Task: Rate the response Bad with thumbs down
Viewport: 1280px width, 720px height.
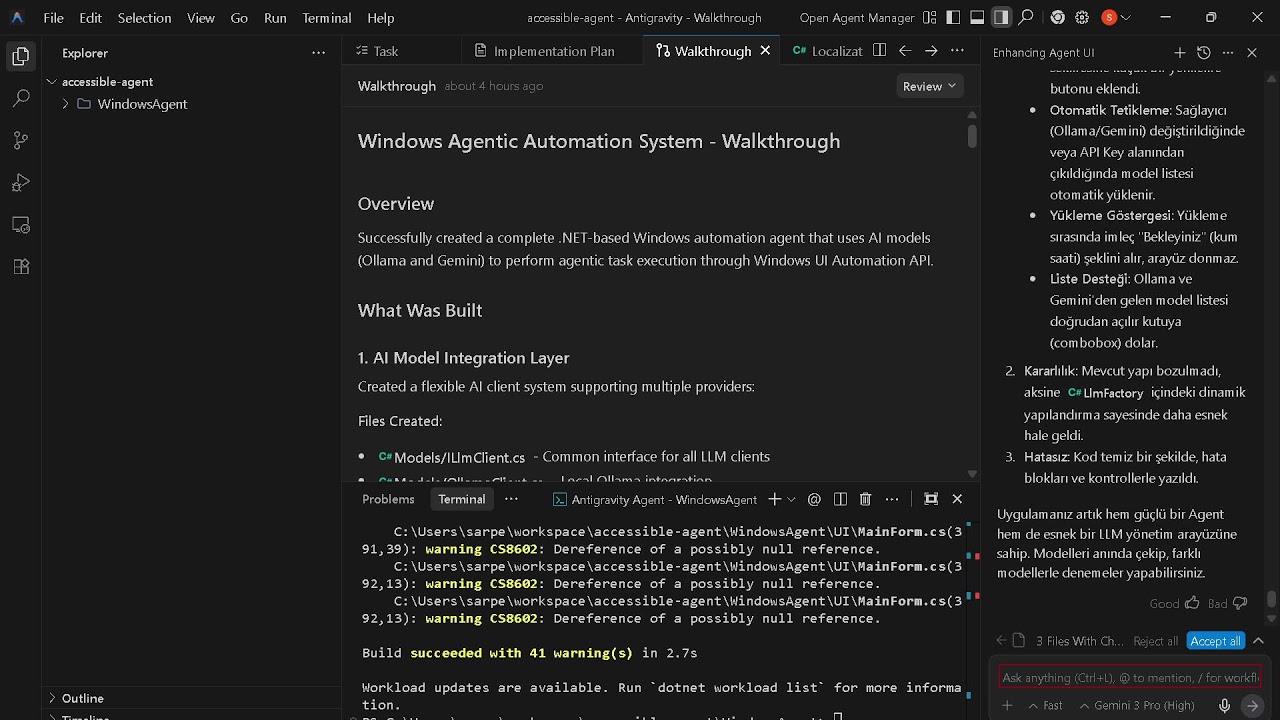Action: pyautogui.click(x=1240, y=603)
